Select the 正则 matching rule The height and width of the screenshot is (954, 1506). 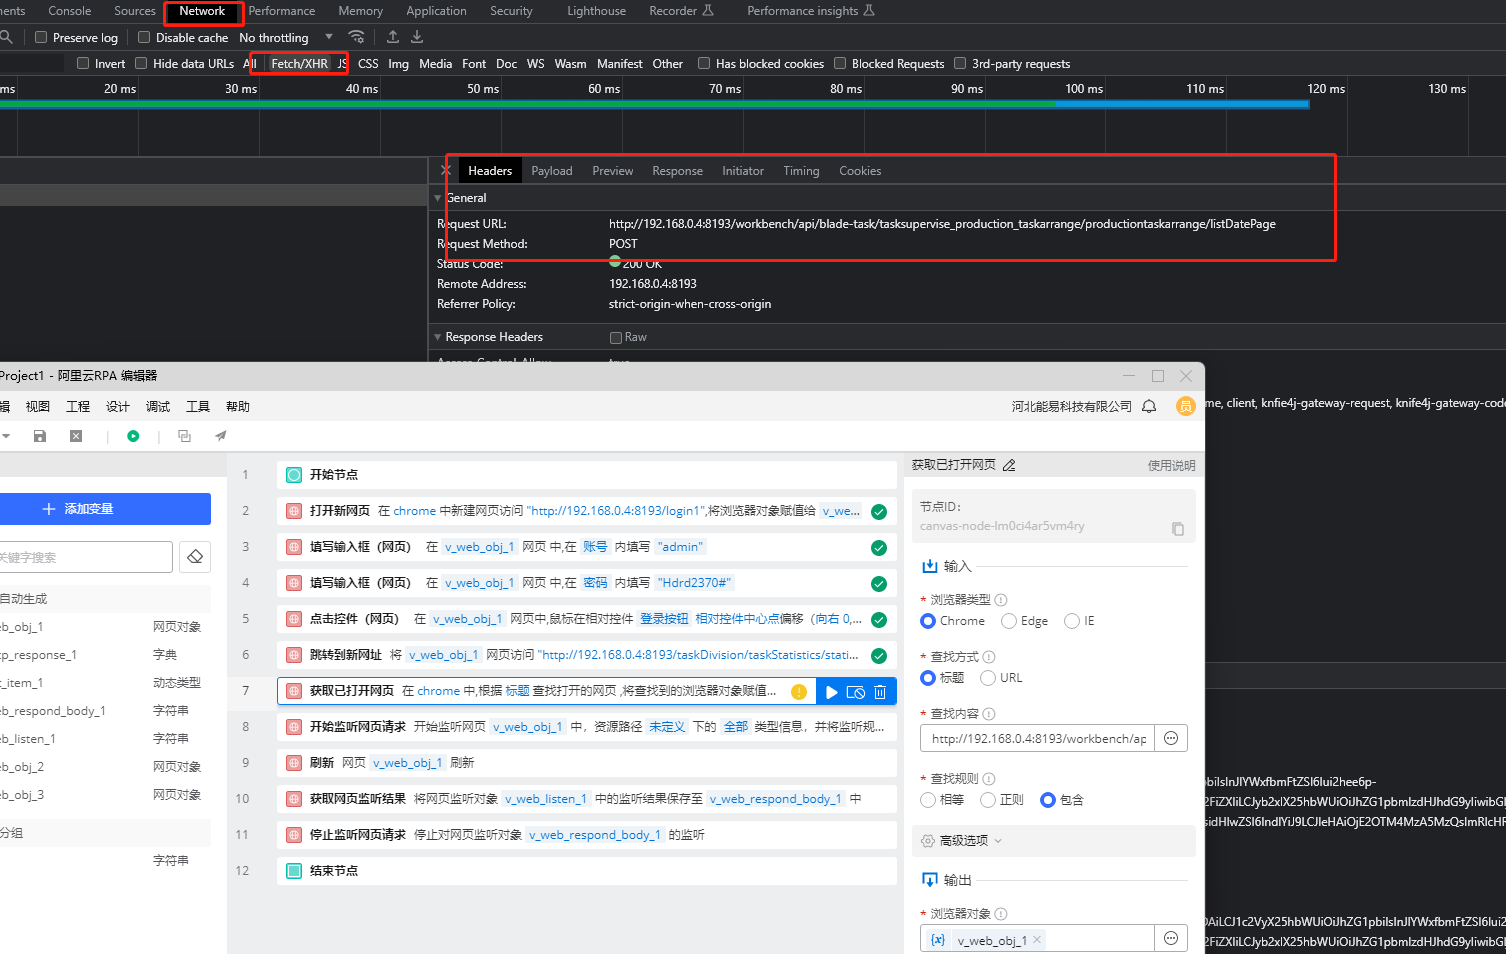pos(988,800)
